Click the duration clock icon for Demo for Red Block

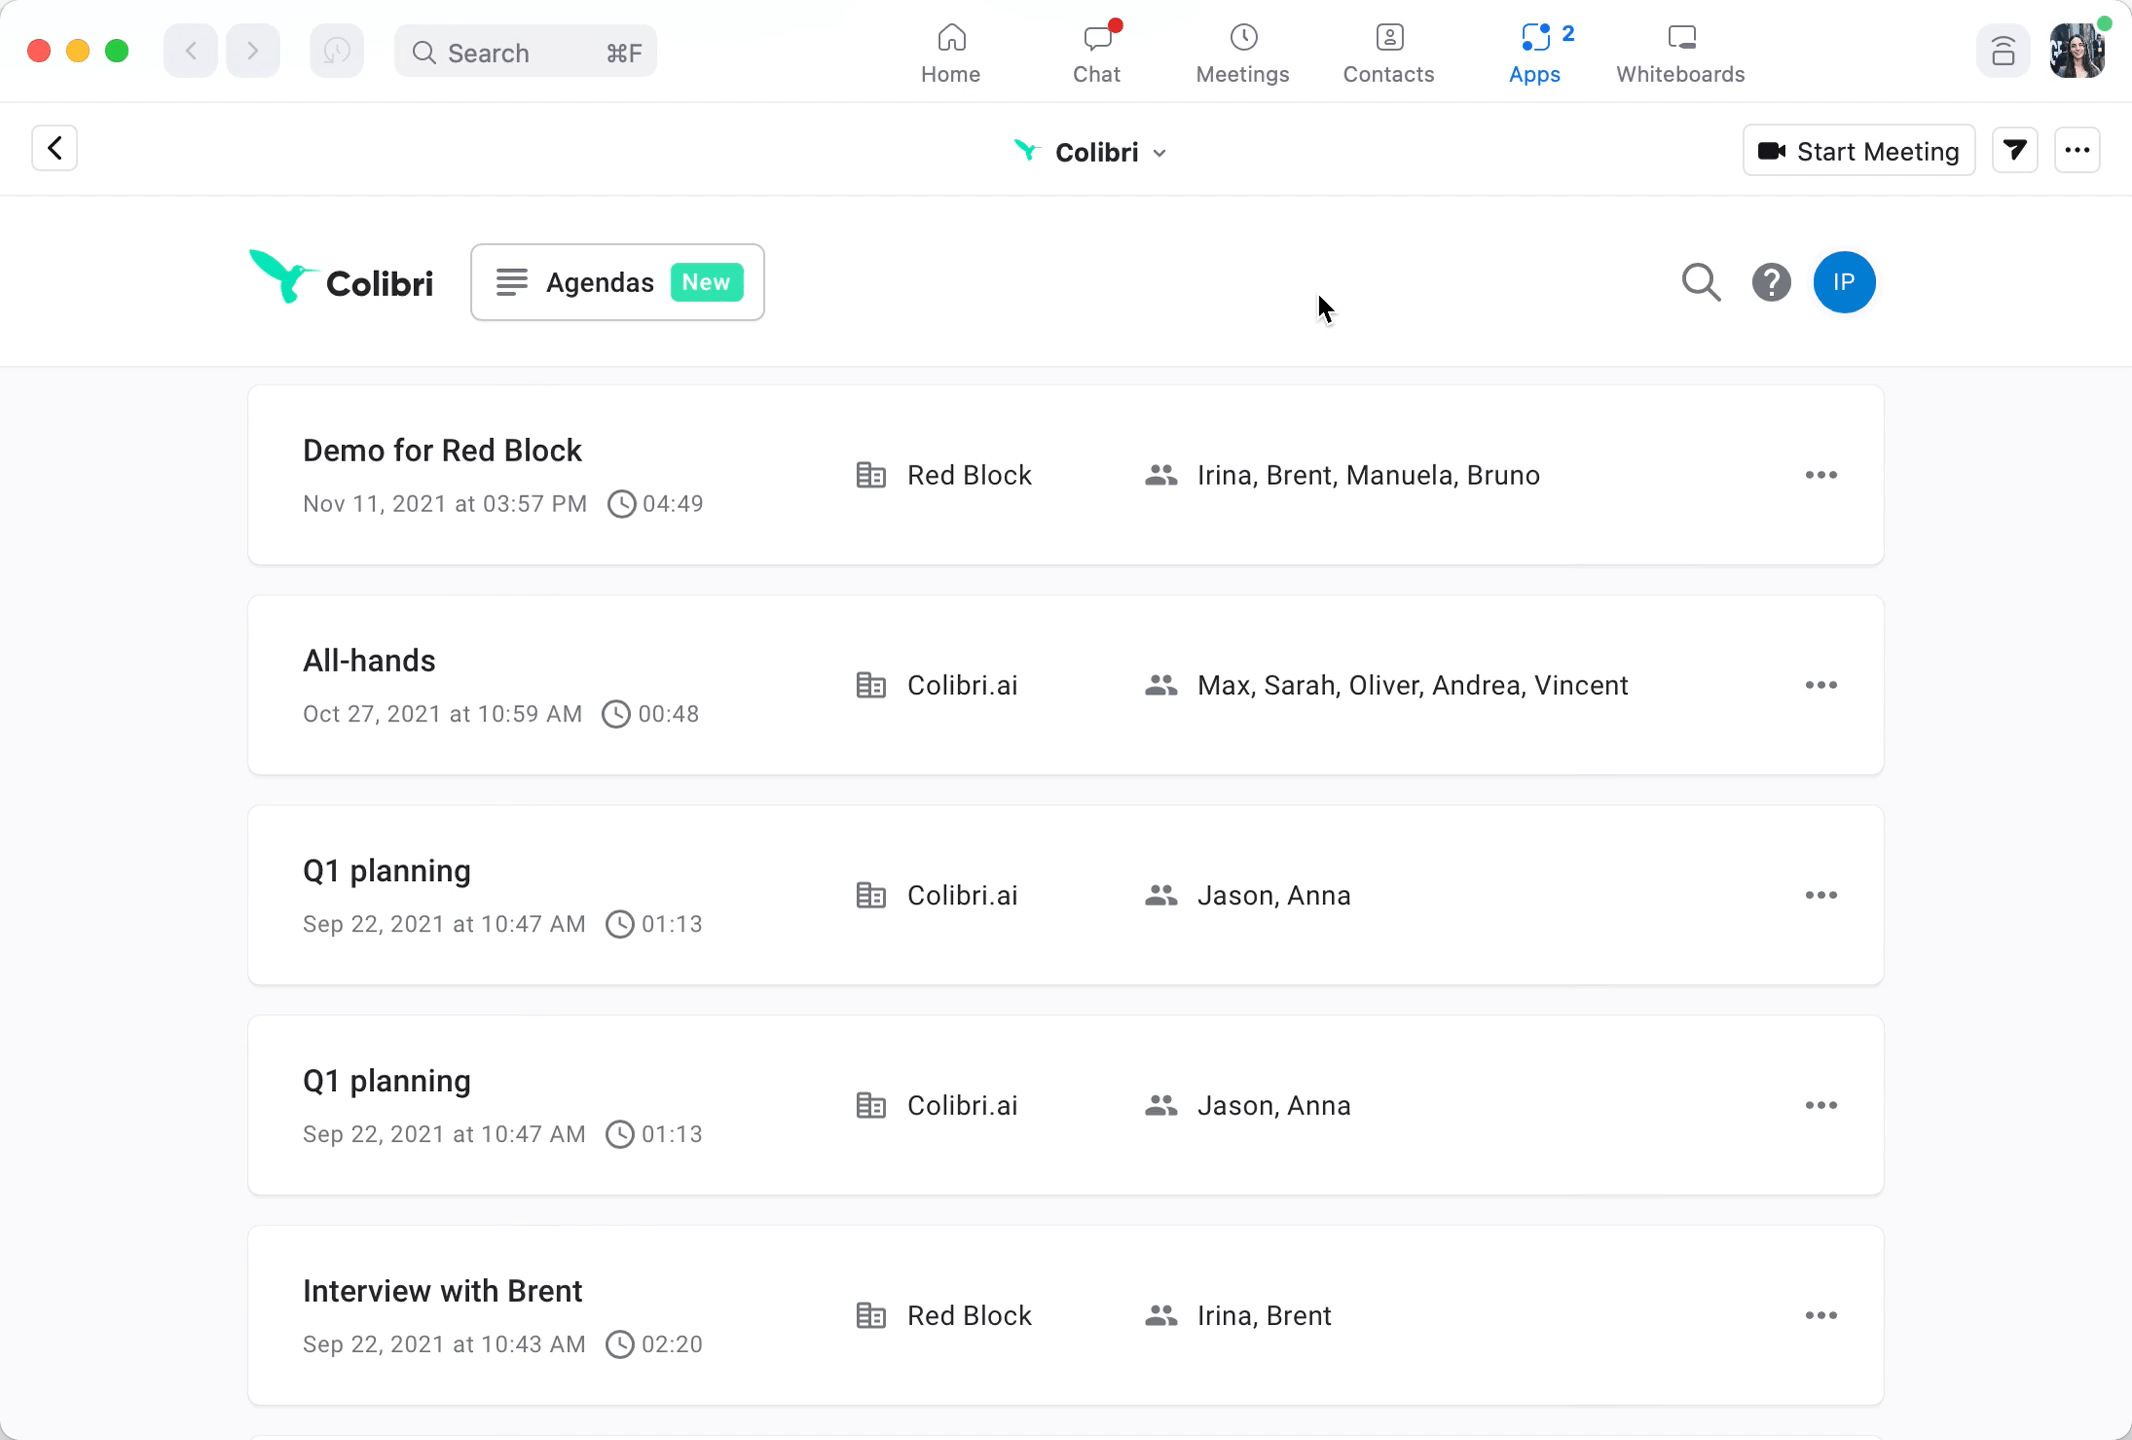pos(621,503)
